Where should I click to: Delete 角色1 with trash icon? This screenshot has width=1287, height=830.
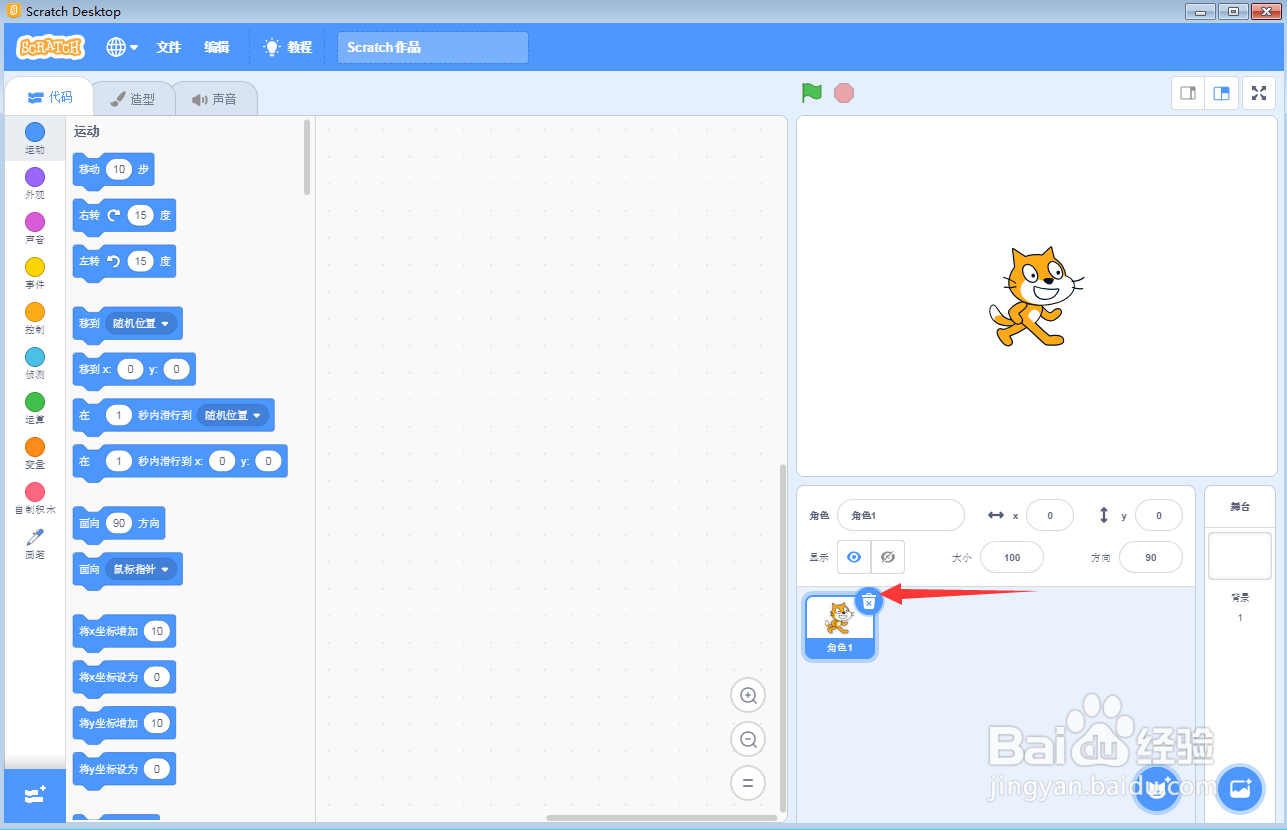[x=869, y=601]
